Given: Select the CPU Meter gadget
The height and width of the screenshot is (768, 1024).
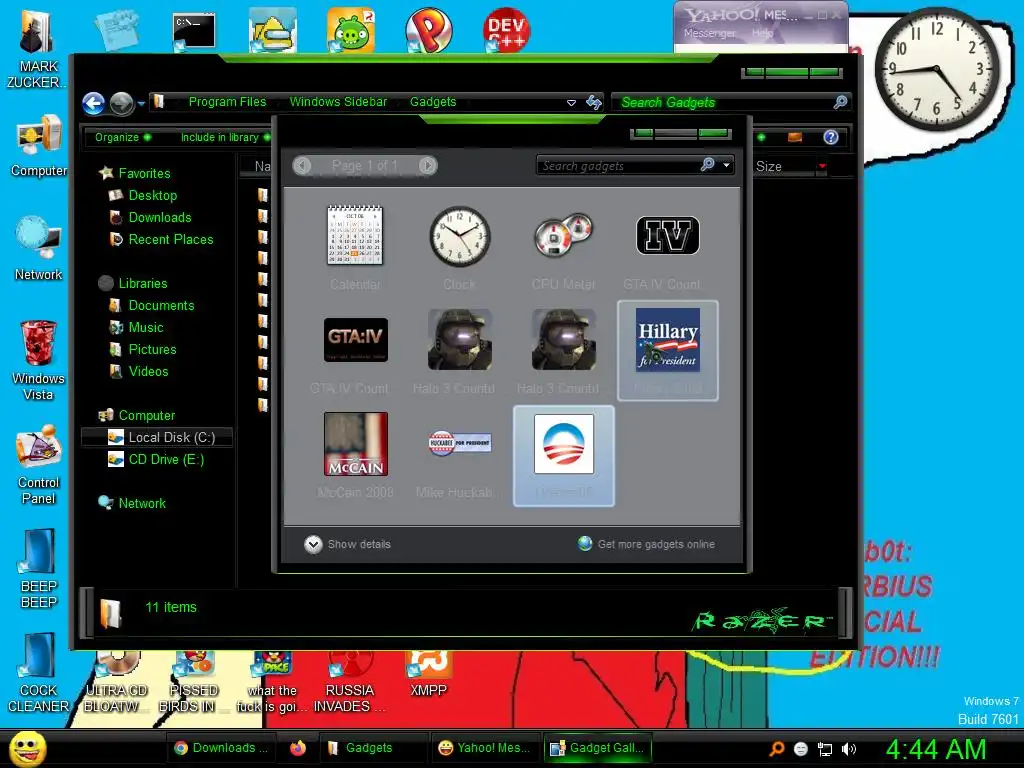Looking at the screenshot, I should click(563, 235).
